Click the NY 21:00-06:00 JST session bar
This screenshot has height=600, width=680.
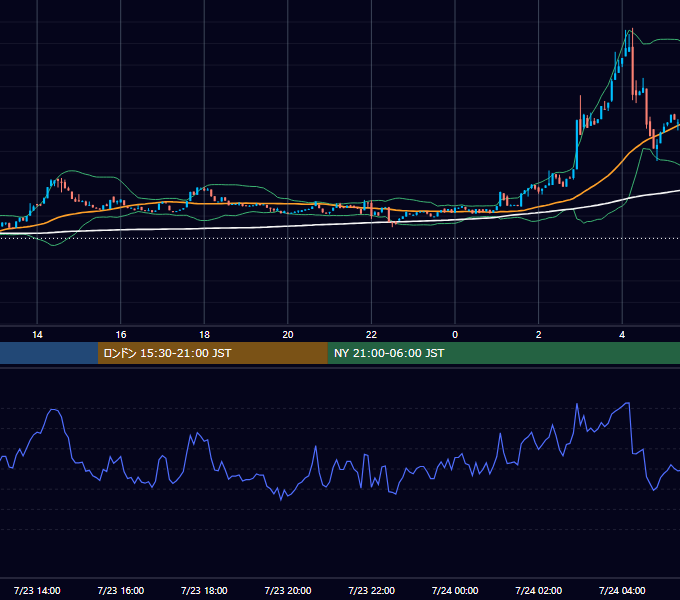[x=503, y=353]
